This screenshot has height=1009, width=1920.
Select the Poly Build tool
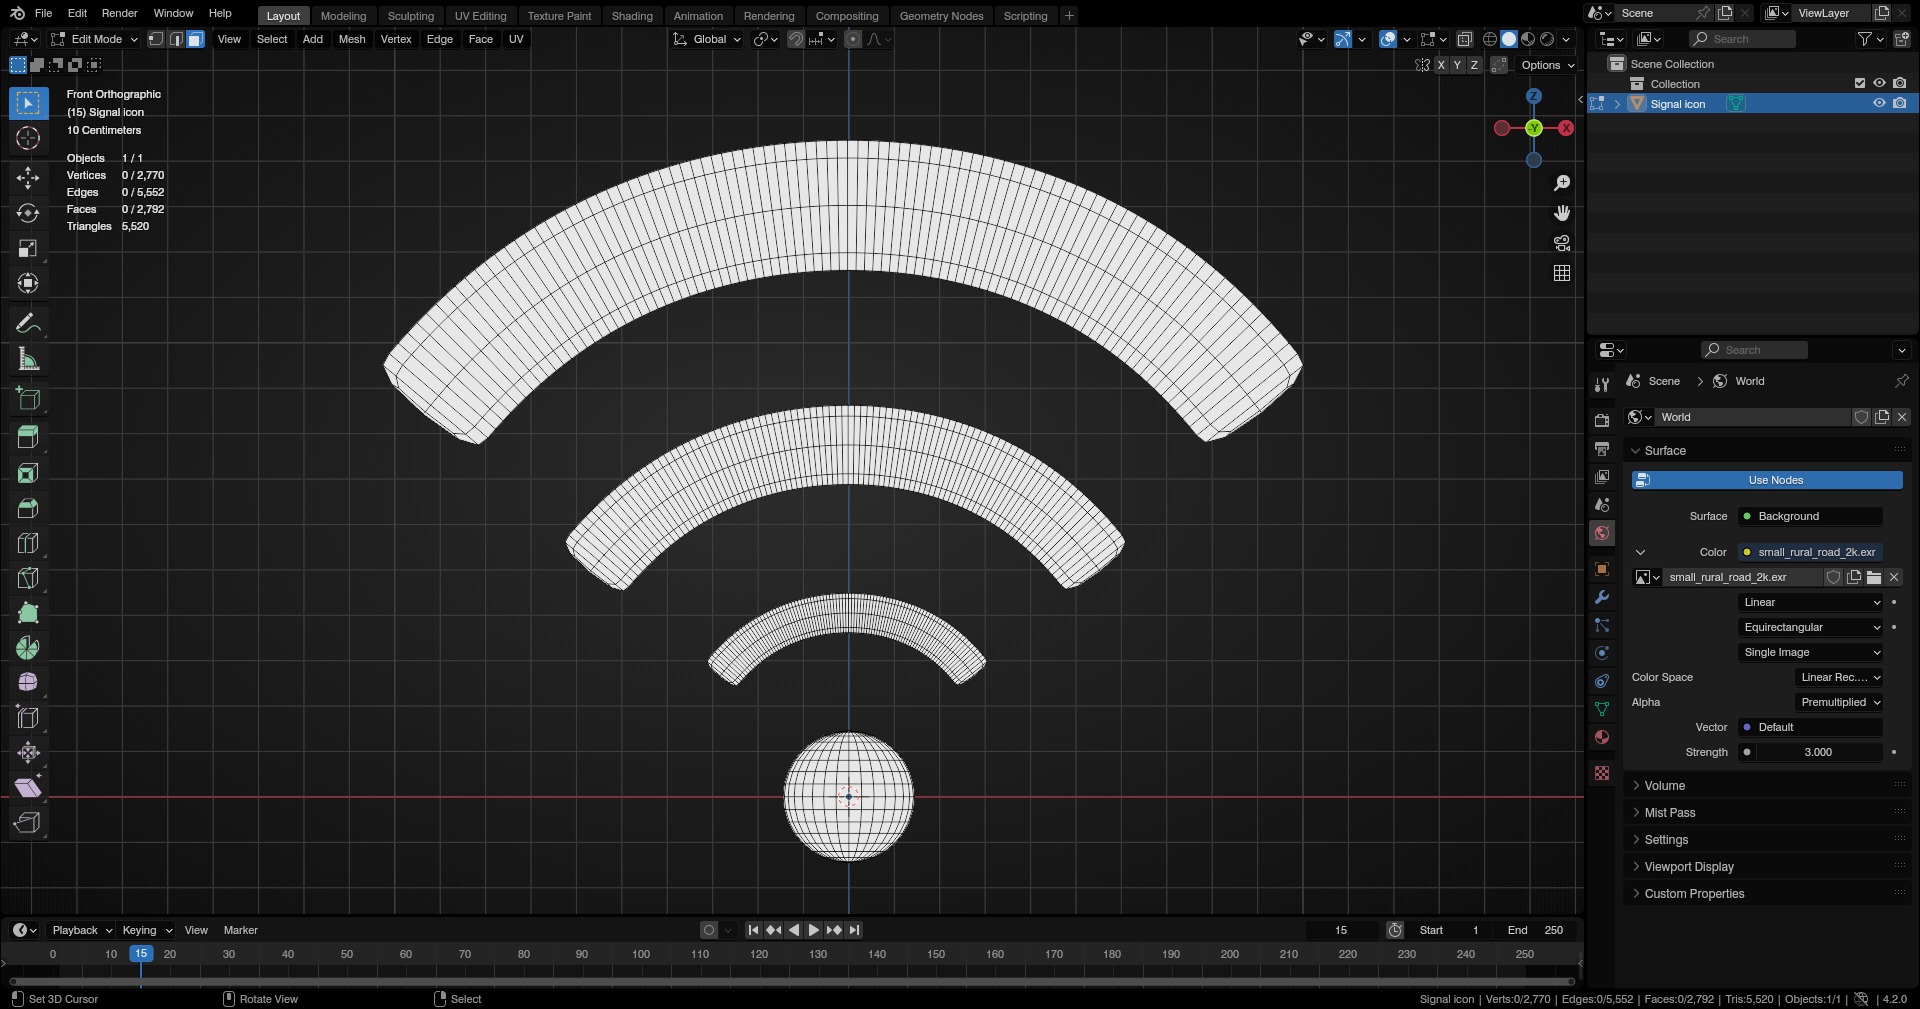(x=28, y=613)
